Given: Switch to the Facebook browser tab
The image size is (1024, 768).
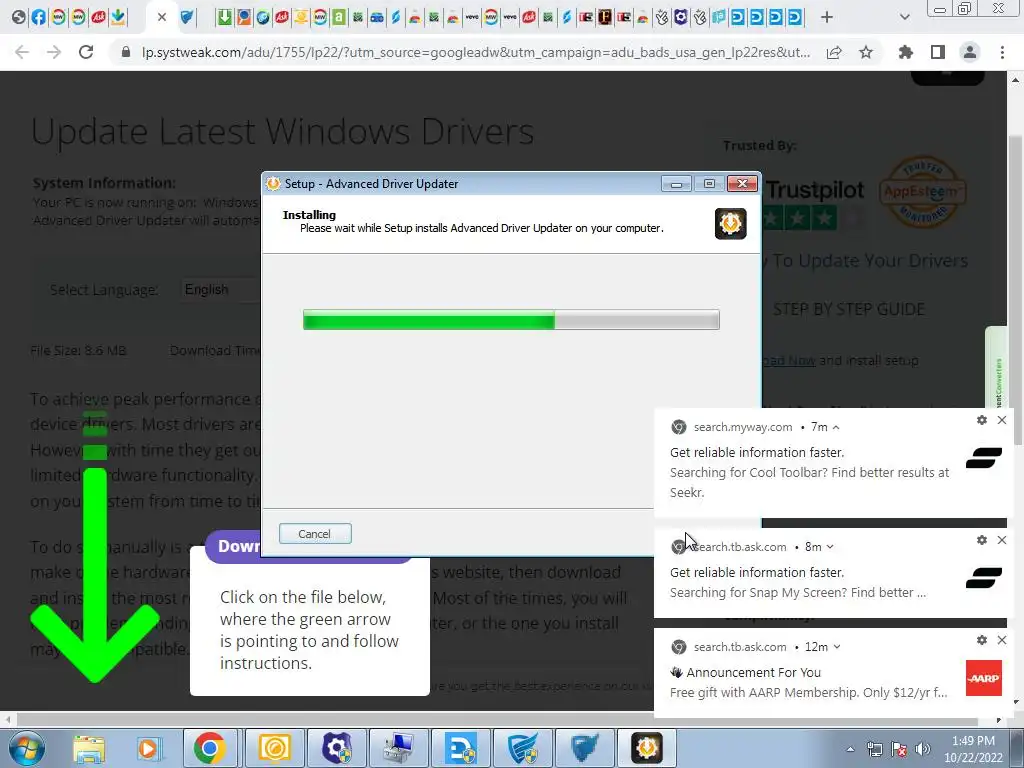Looking at the screenshot, I should pyautogui.click(x=39, y=17).
